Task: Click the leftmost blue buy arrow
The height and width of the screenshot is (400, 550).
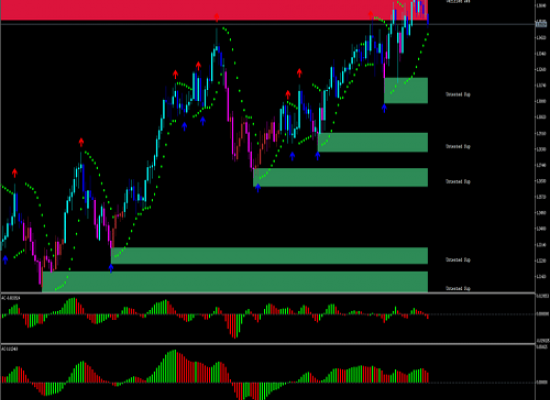Action: coord(5,260)
